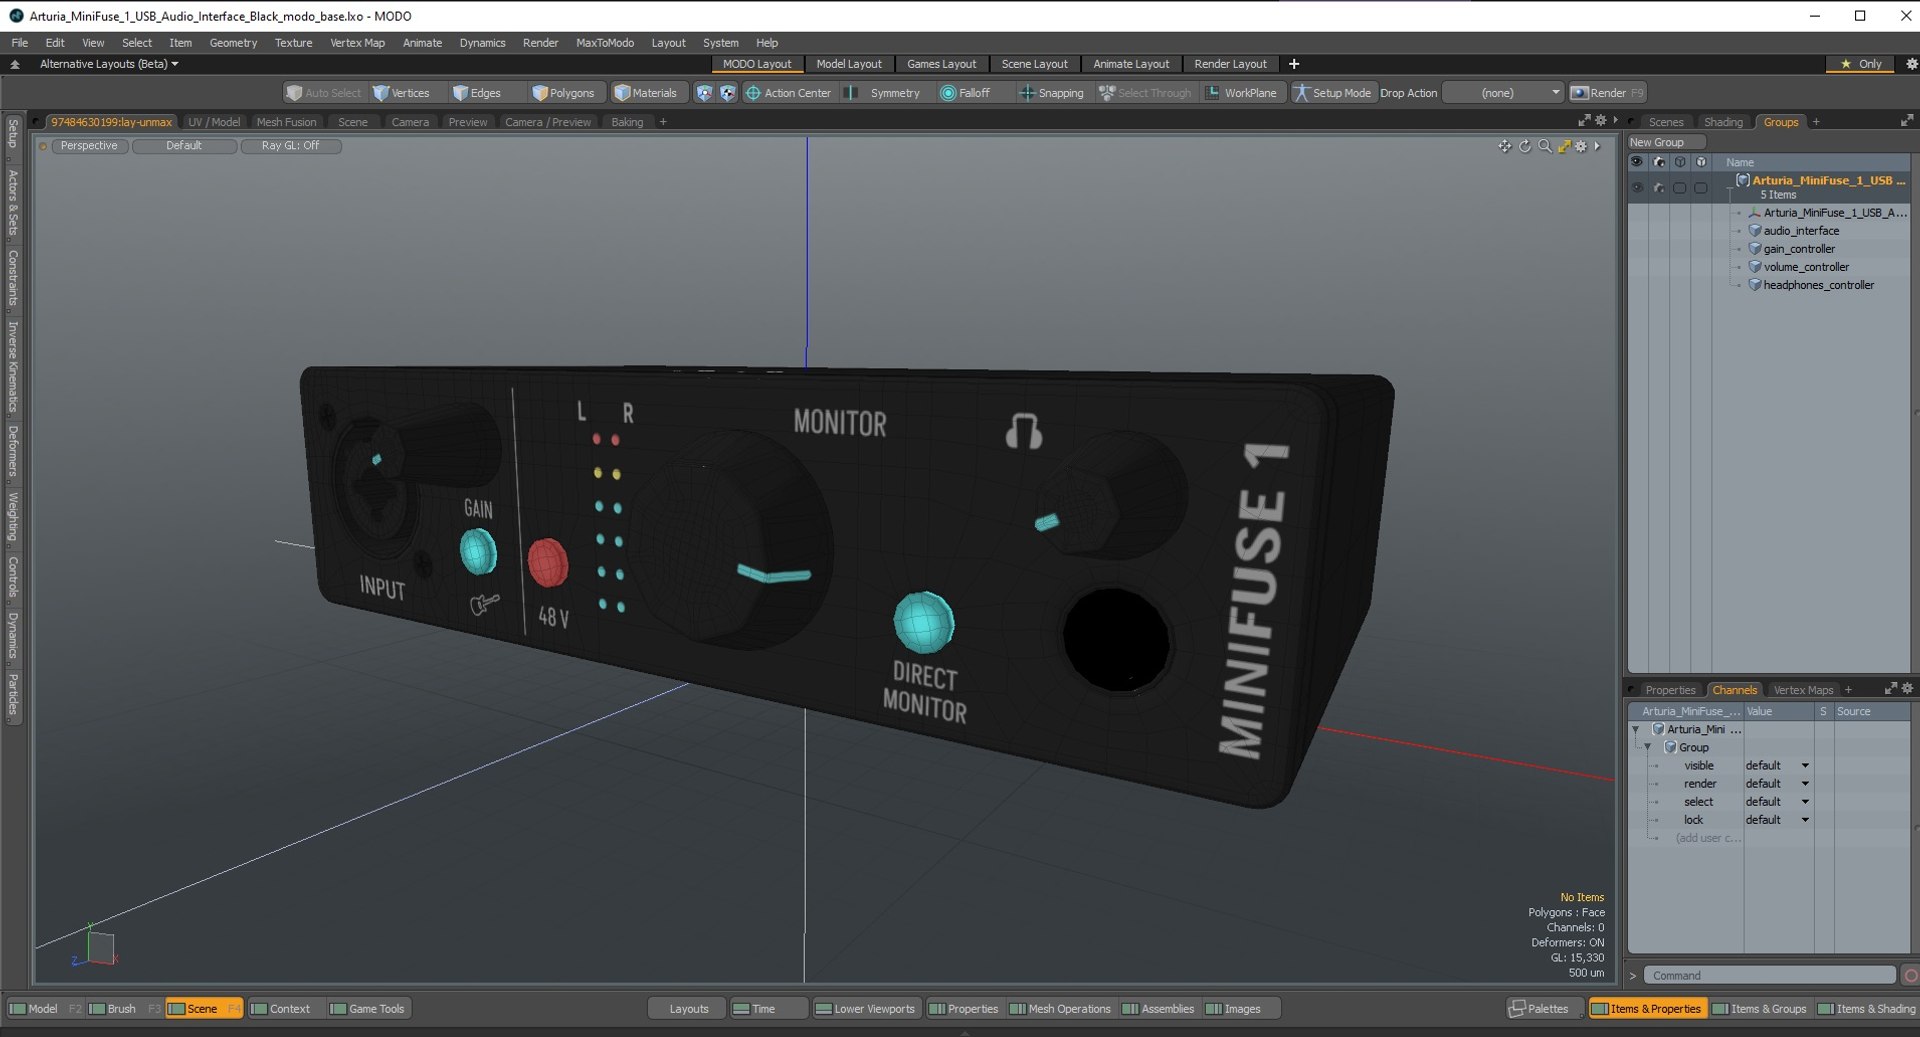This screenshot has width=1920, height=1037.
Task: Select the Polygons selection mode
Action: click(x=563, y=93)
